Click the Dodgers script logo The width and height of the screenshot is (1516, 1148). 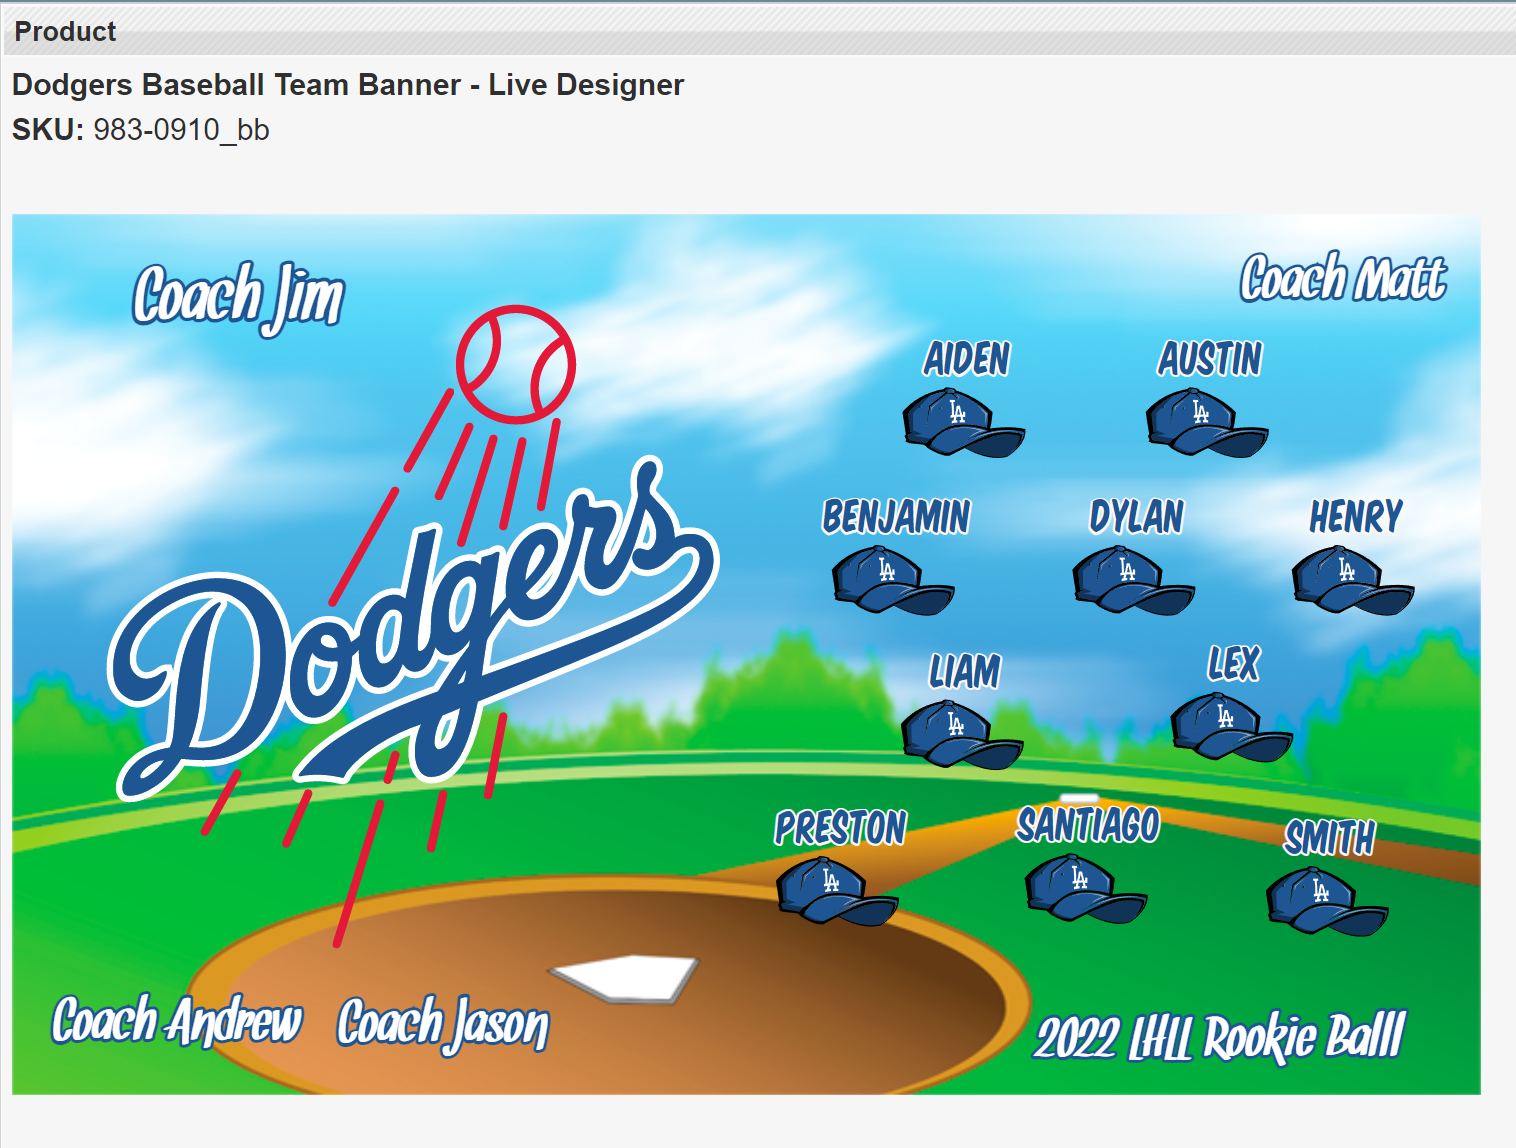pyautogui.click(x=414, y=628)
